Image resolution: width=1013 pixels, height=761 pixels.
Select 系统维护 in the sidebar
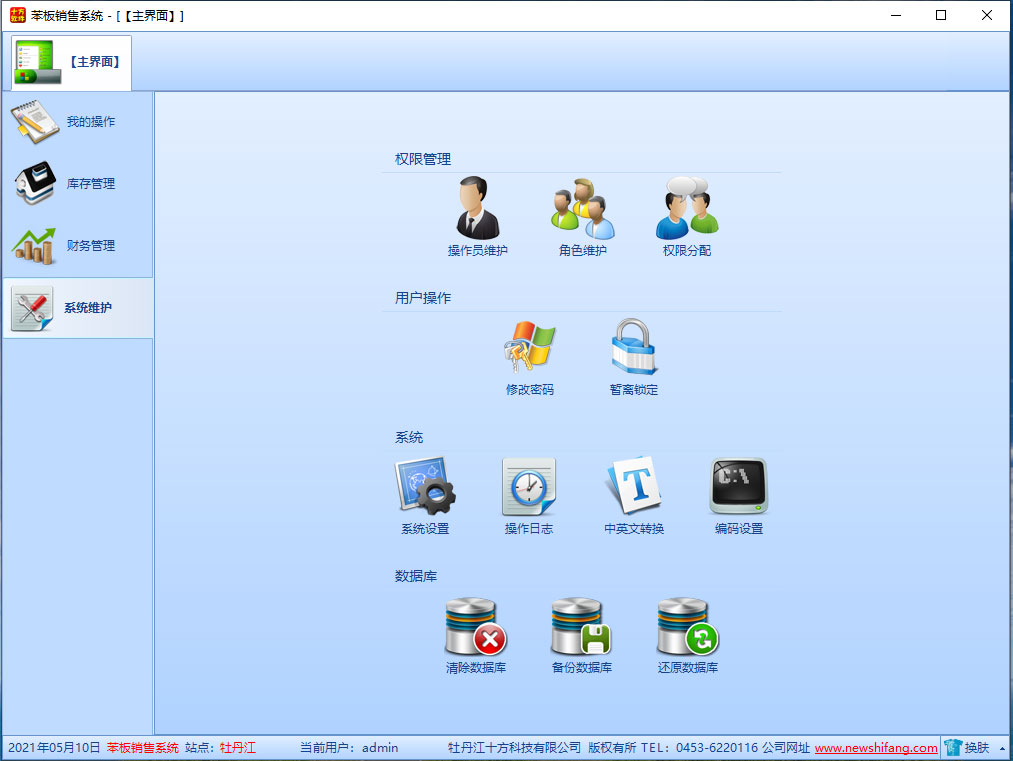click(78, 308)
